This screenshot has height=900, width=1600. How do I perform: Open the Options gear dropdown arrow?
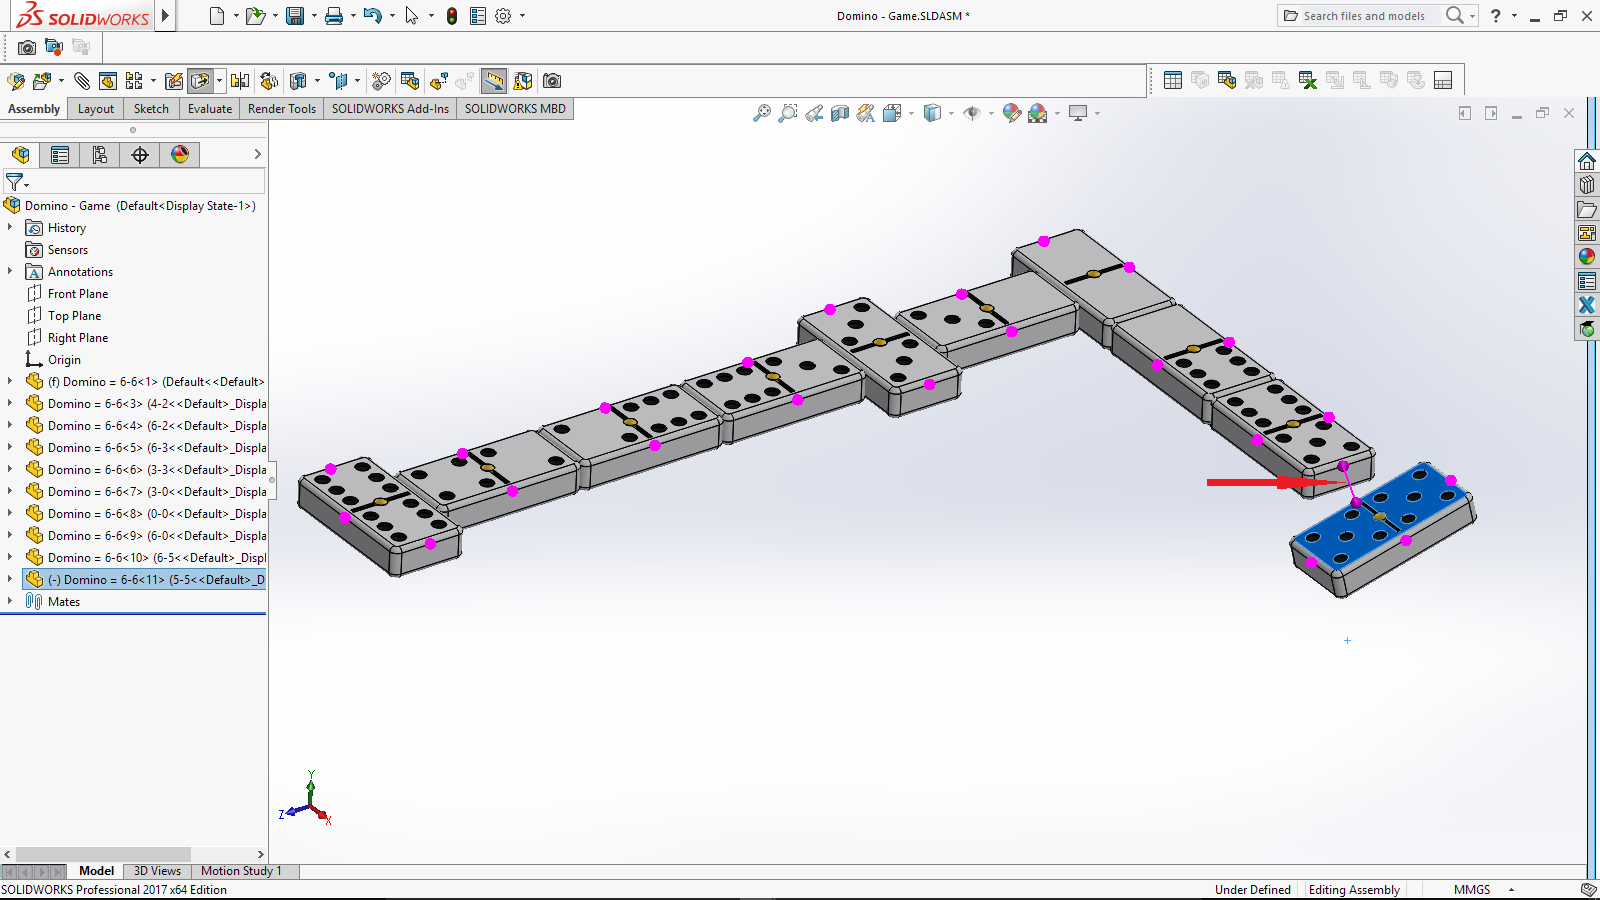tap(522, 16)
